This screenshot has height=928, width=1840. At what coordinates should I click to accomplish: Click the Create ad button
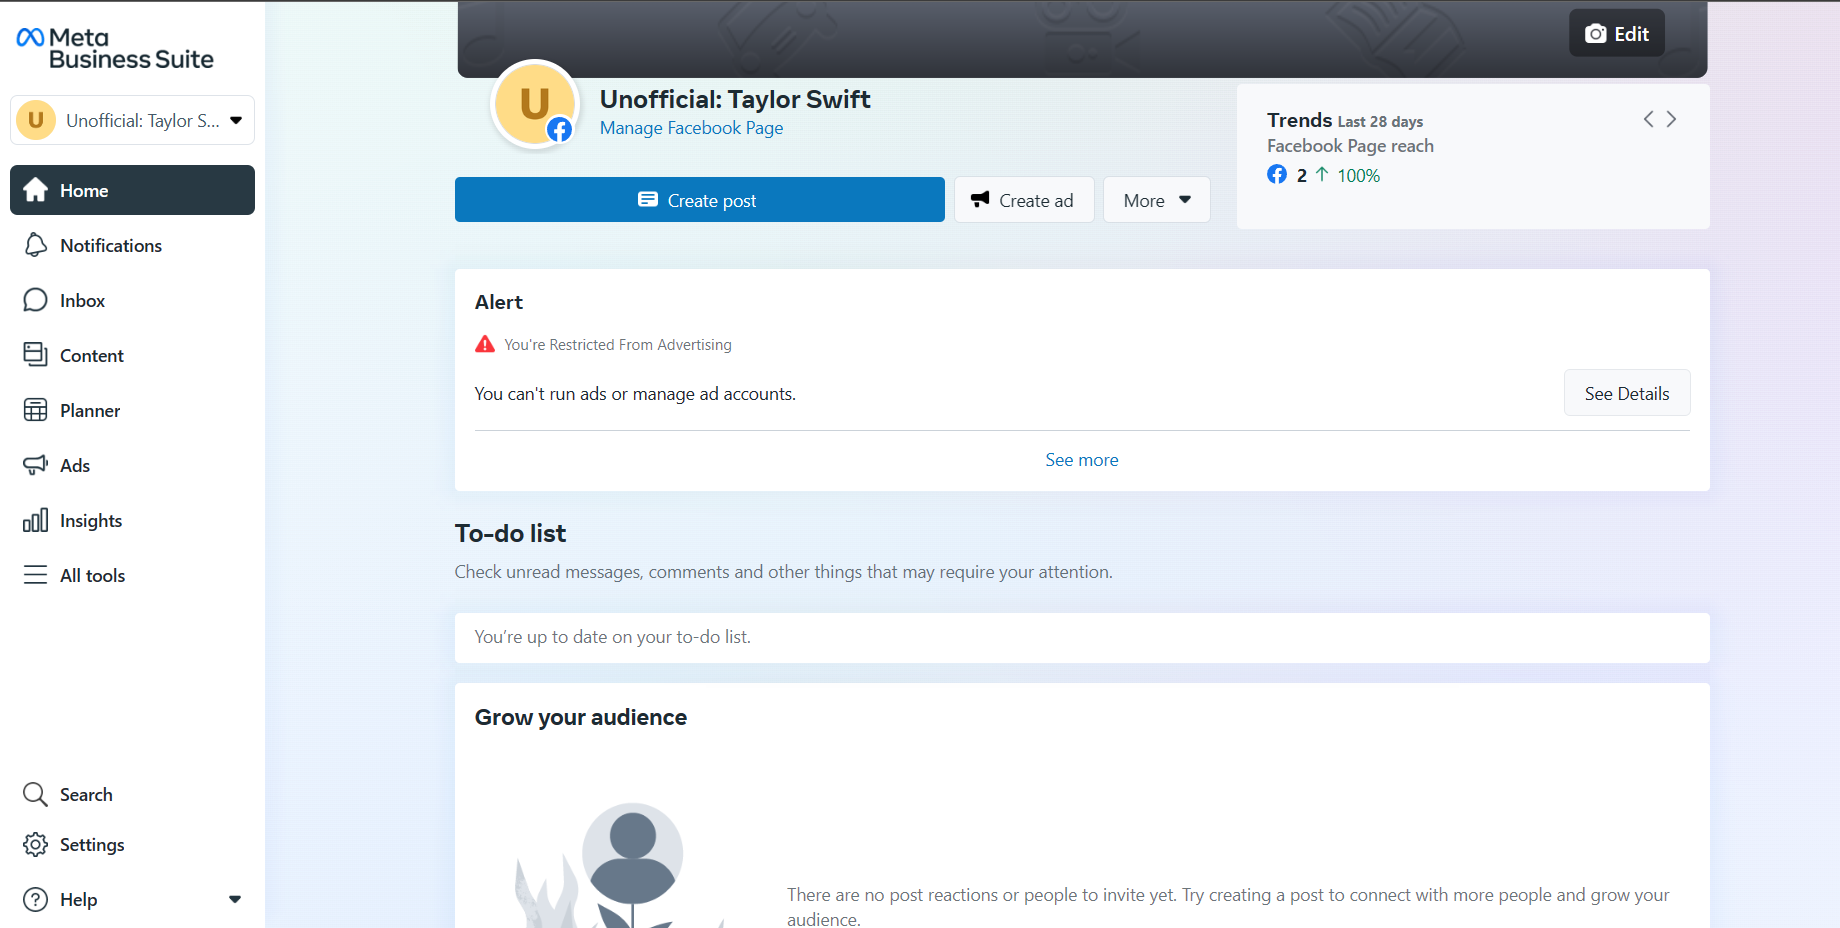tap(1024, 200)
